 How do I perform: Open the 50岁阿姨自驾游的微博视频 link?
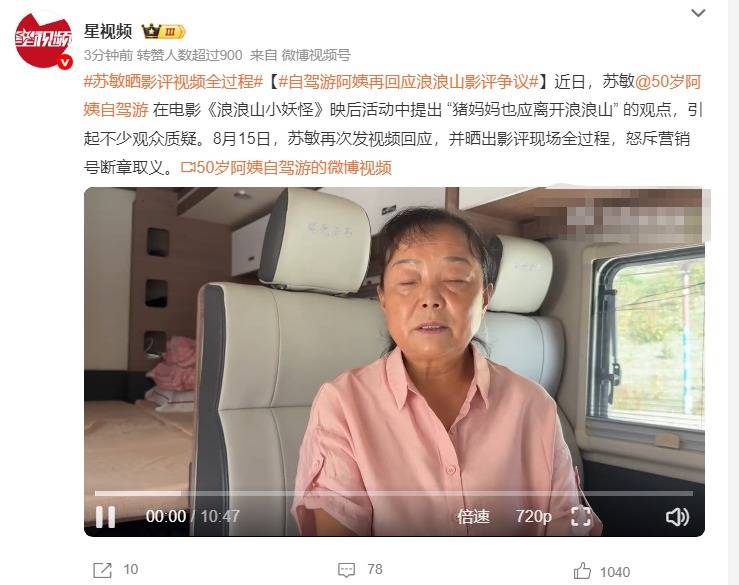tap(286, 168)
